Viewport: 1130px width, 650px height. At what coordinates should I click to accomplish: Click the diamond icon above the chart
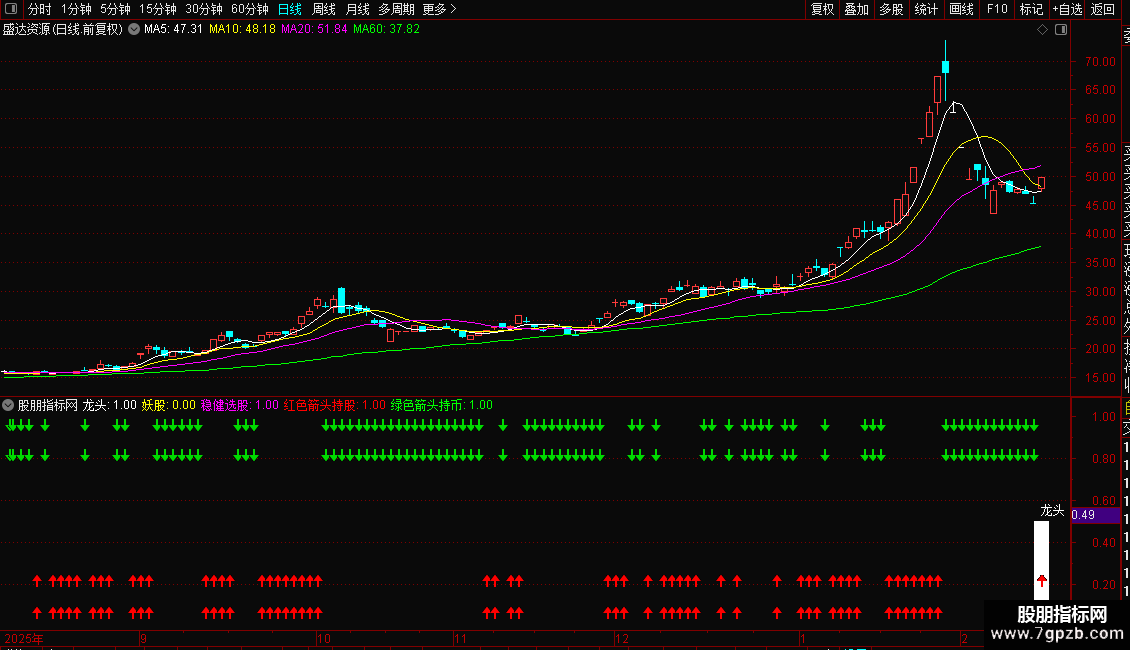click(1042, 30)
